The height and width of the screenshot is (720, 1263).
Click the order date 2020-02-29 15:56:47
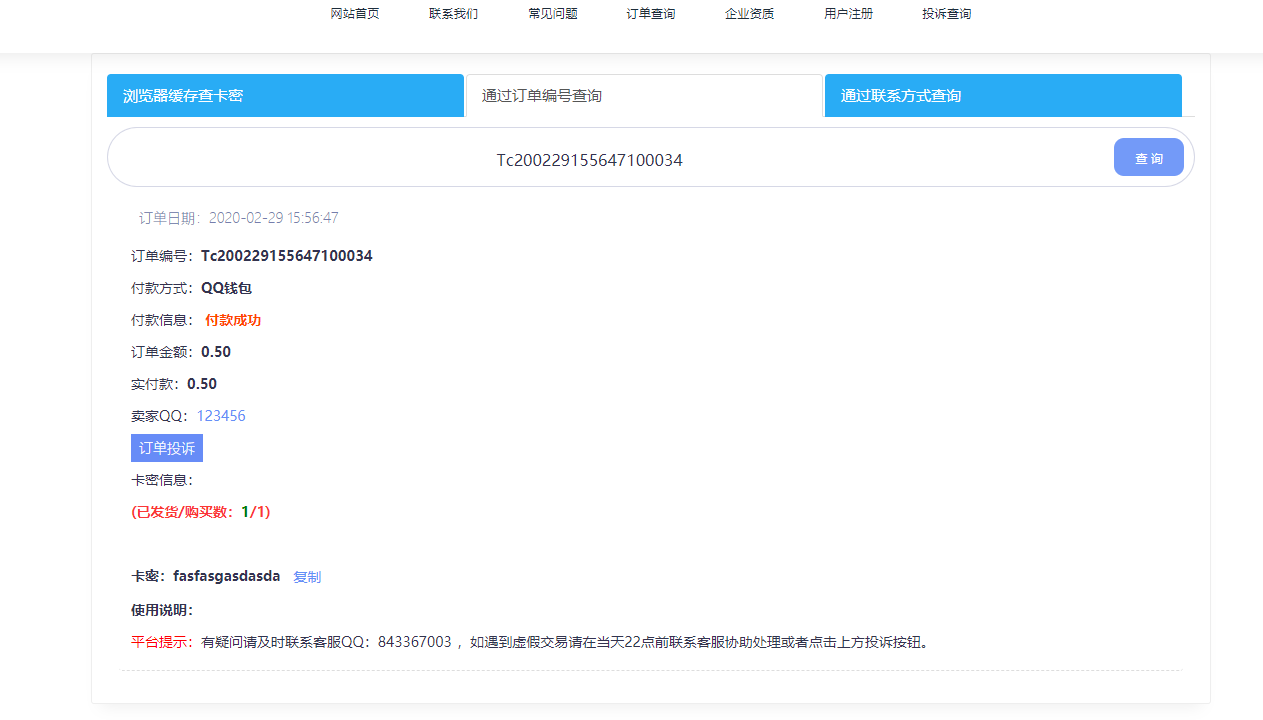(273, 218)
